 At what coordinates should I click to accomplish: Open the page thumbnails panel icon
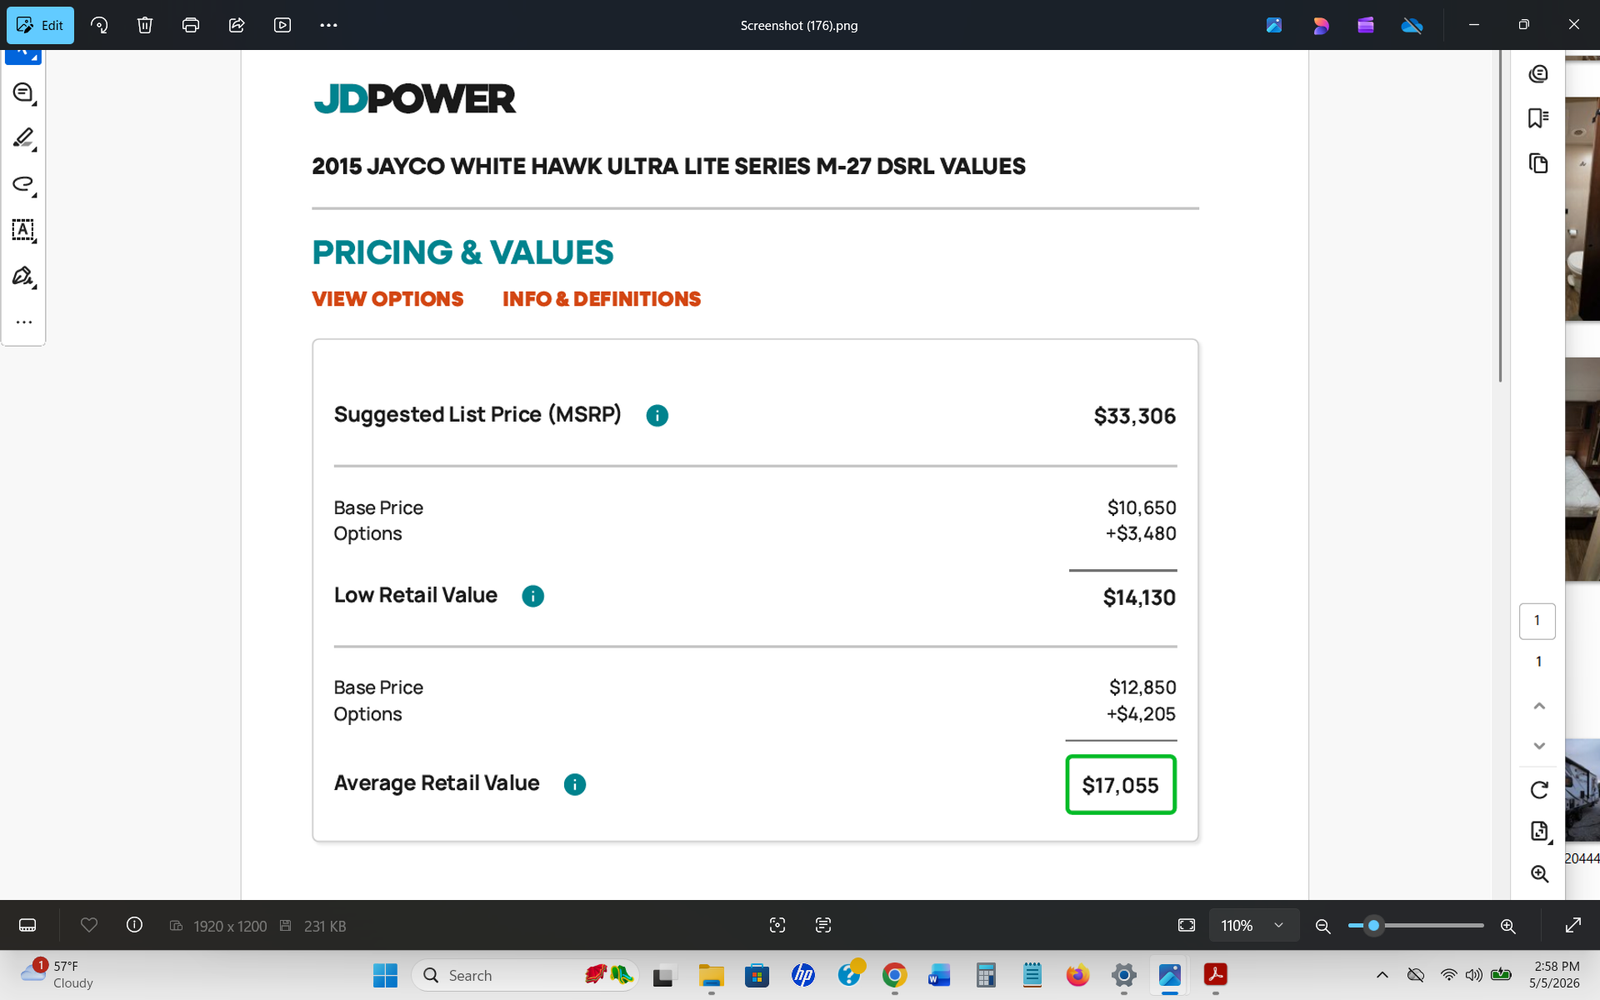(x=1538, y=163)
